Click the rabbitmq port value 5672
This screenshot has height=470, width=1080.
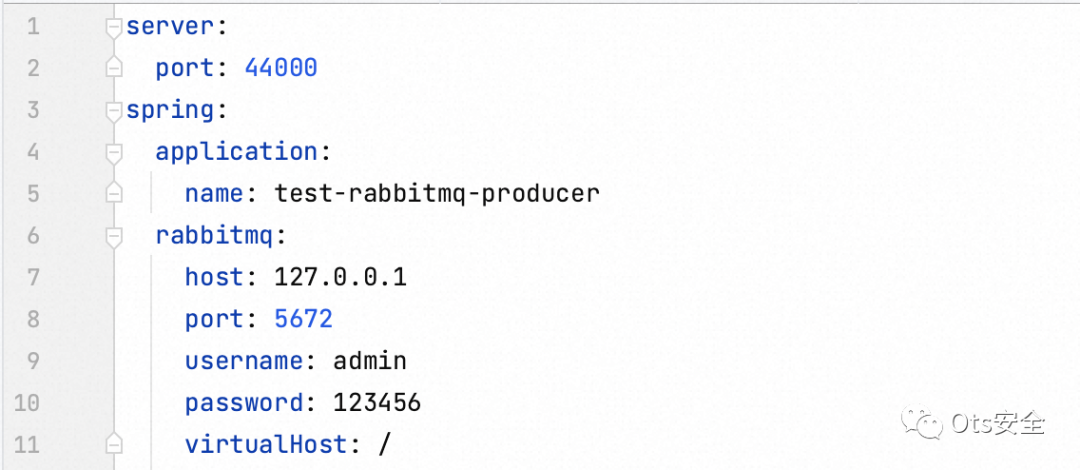click(303, 319)
